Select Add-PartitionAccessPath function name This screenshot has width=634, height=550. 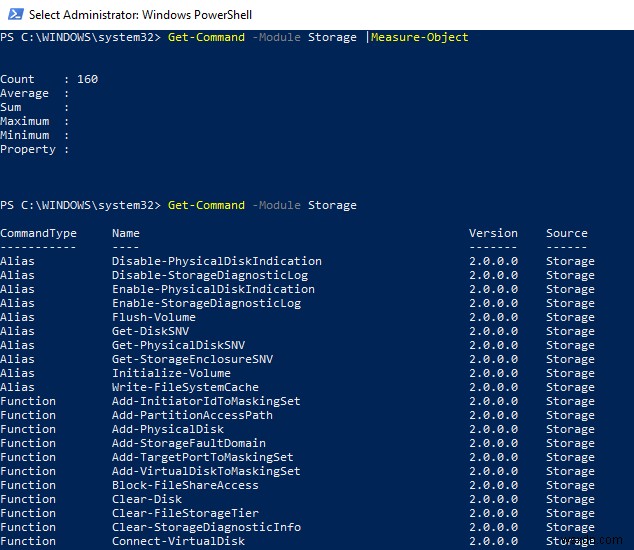tap(192, 415)
